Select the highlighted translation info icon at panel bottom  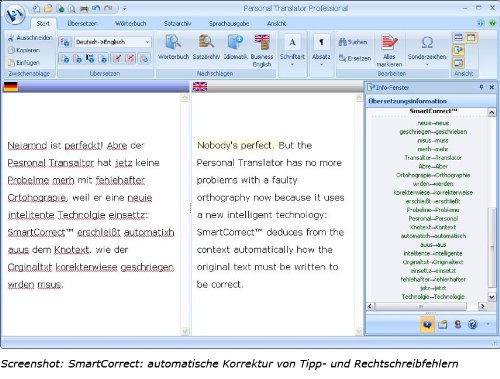point(428,324)
